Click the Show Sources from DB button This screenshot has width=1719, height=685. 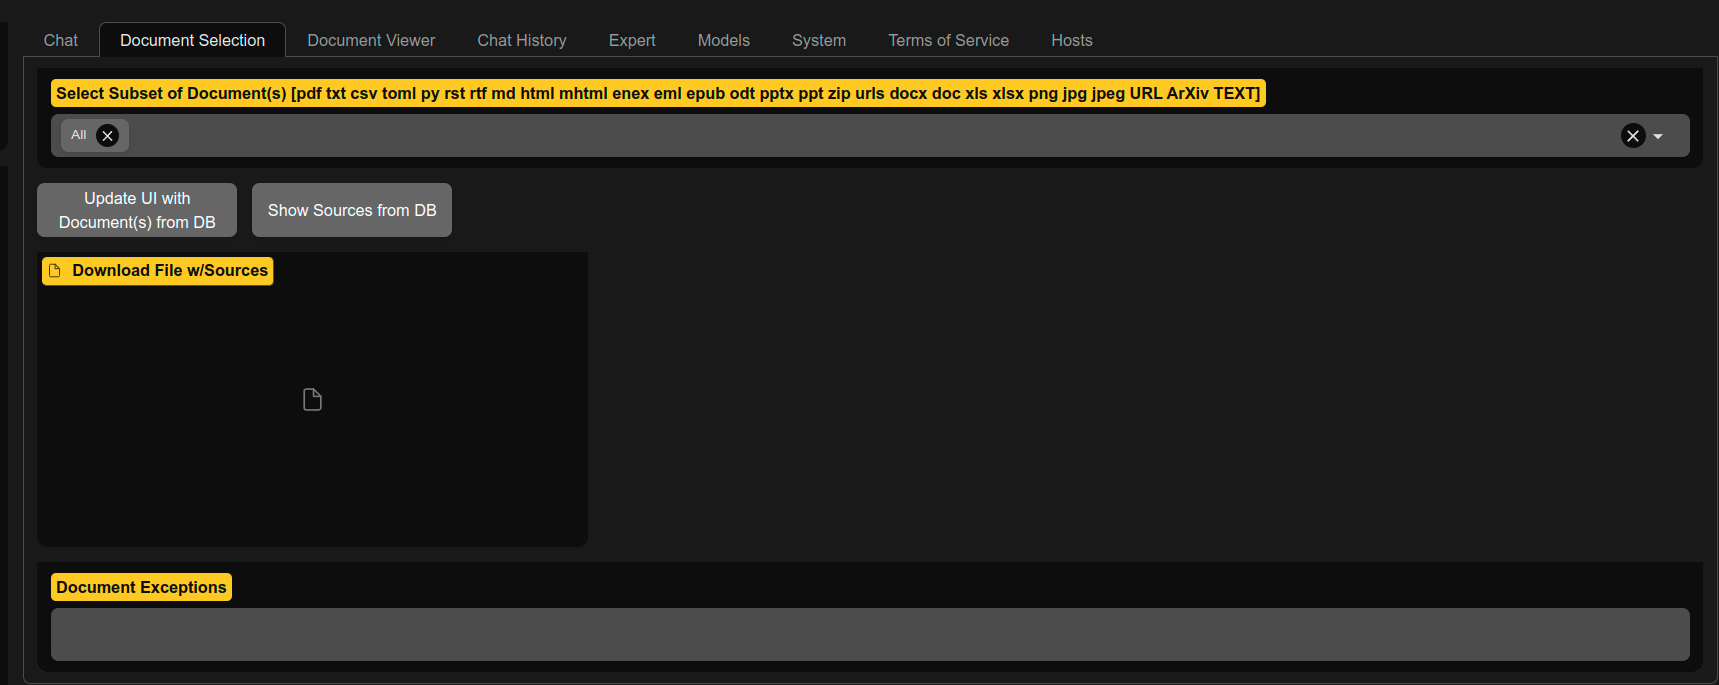pyautogui.click(x=352, y=210)
